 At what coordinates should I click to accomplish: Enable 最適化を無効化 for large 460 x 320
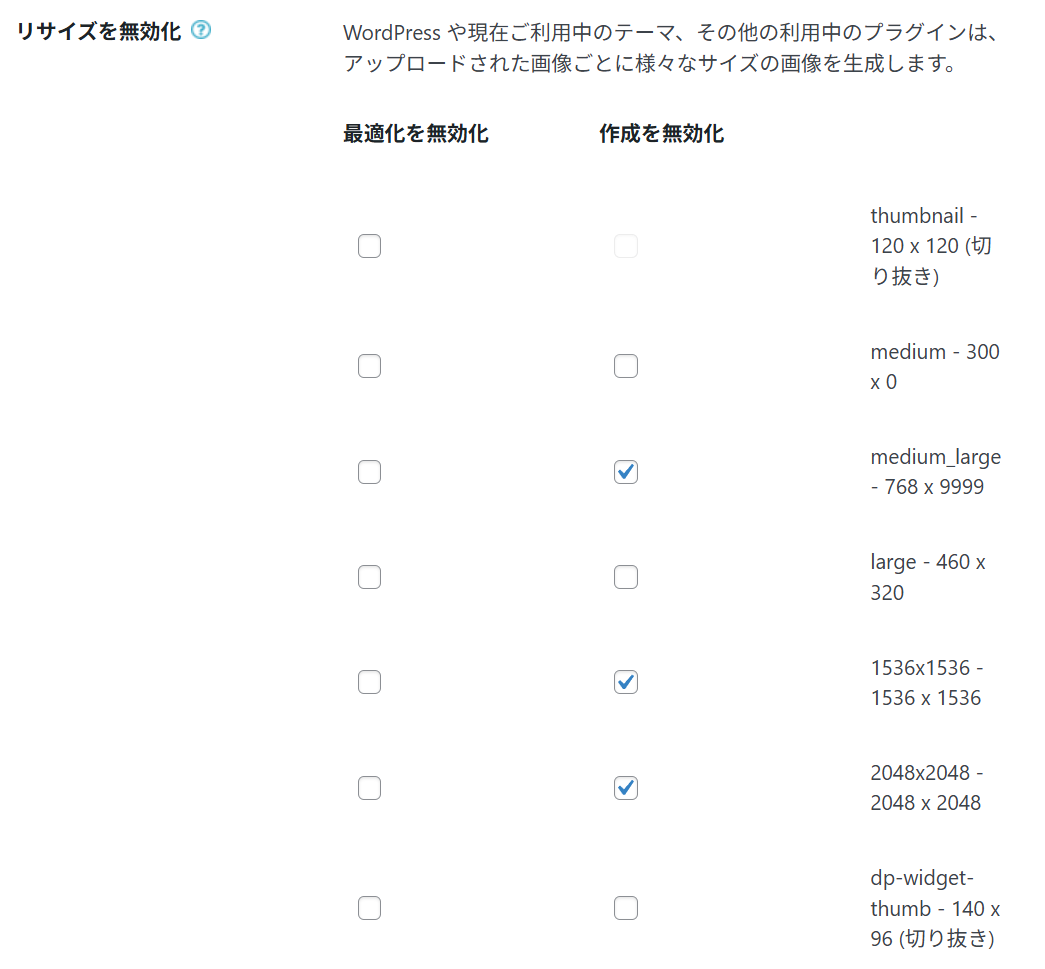(369, 577)
